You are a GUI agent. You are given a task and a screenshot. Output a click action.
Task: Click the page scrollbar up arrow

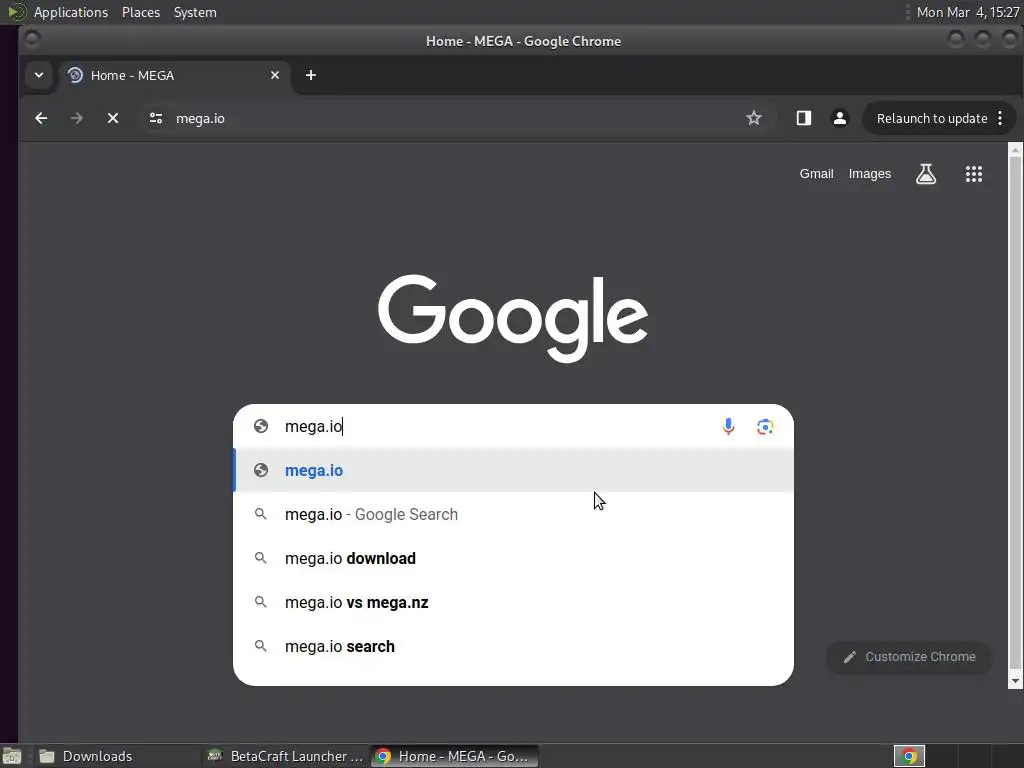(x=1015, y=150)
